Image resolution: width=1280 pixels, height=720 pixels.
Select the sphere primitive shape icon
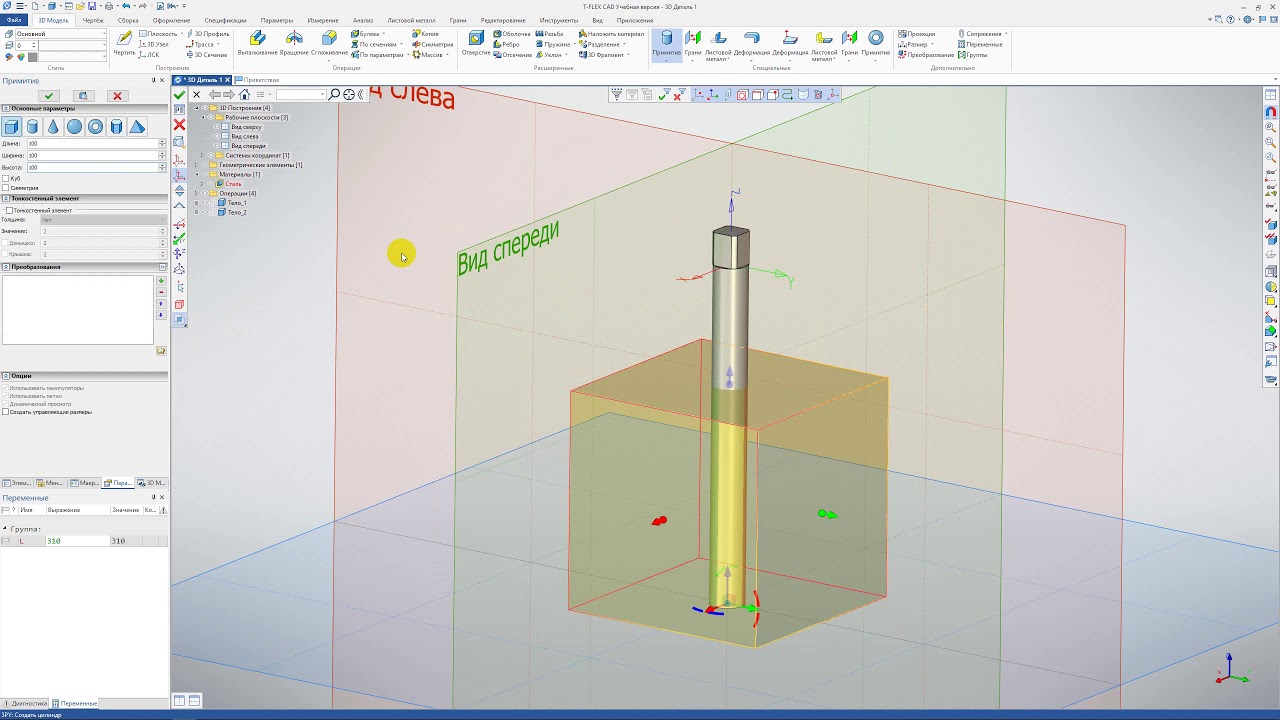pyautogui.click(x=74, y=127)
